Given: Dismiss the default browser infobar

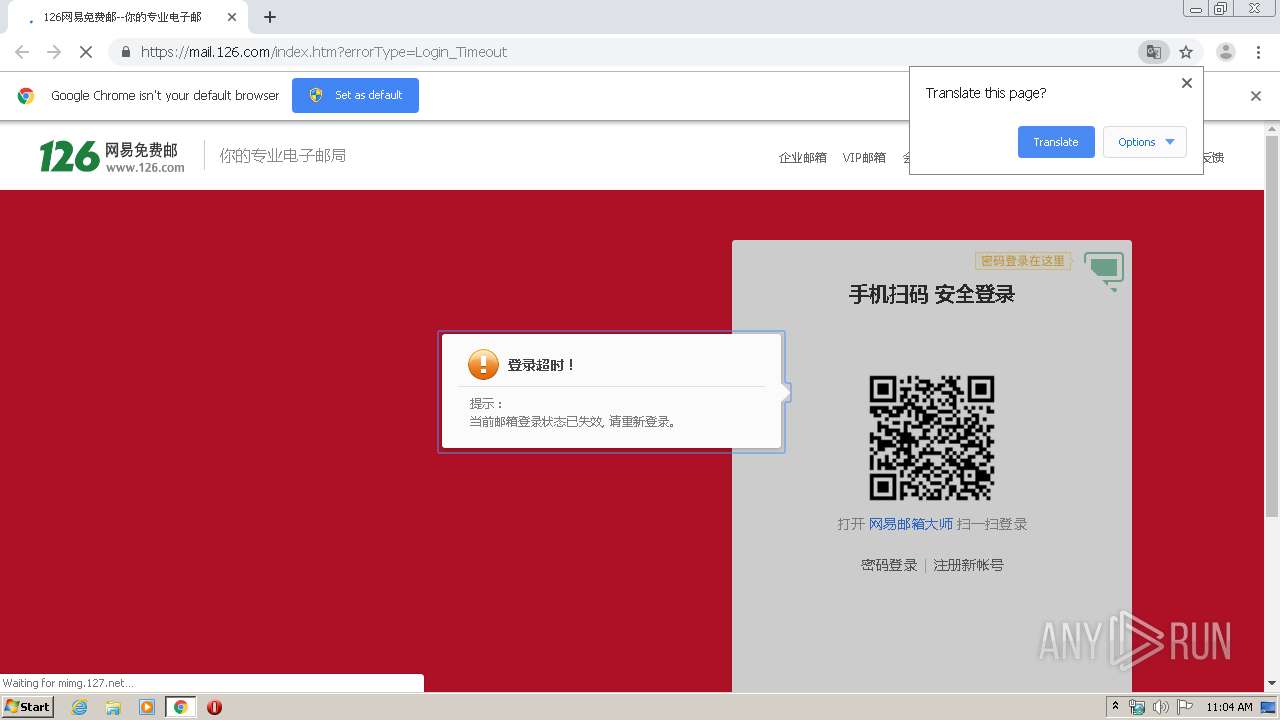Looking at the screenshot, I should (1256, 96).
